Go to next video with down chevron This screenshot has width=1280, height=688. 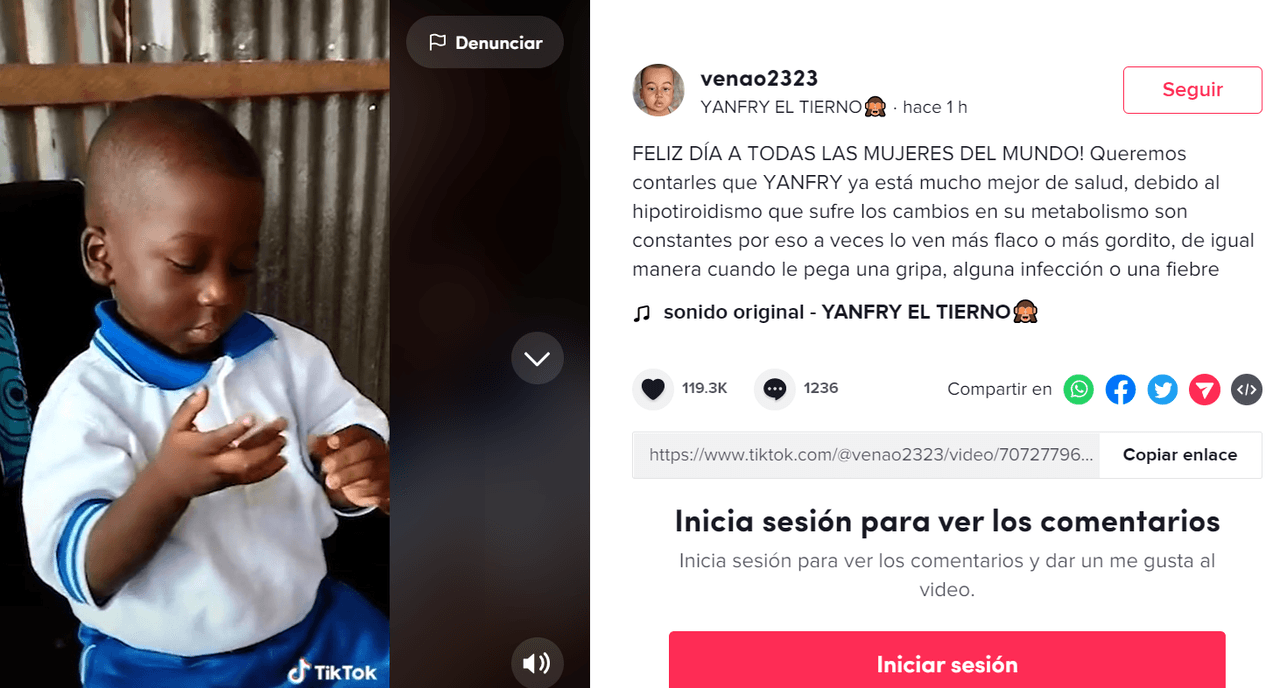click(537, 358)
